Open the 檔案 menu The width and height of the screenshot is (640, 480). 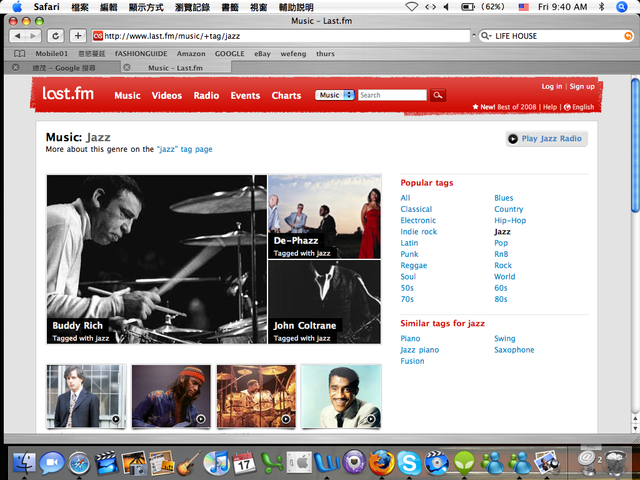coord(80,7)
